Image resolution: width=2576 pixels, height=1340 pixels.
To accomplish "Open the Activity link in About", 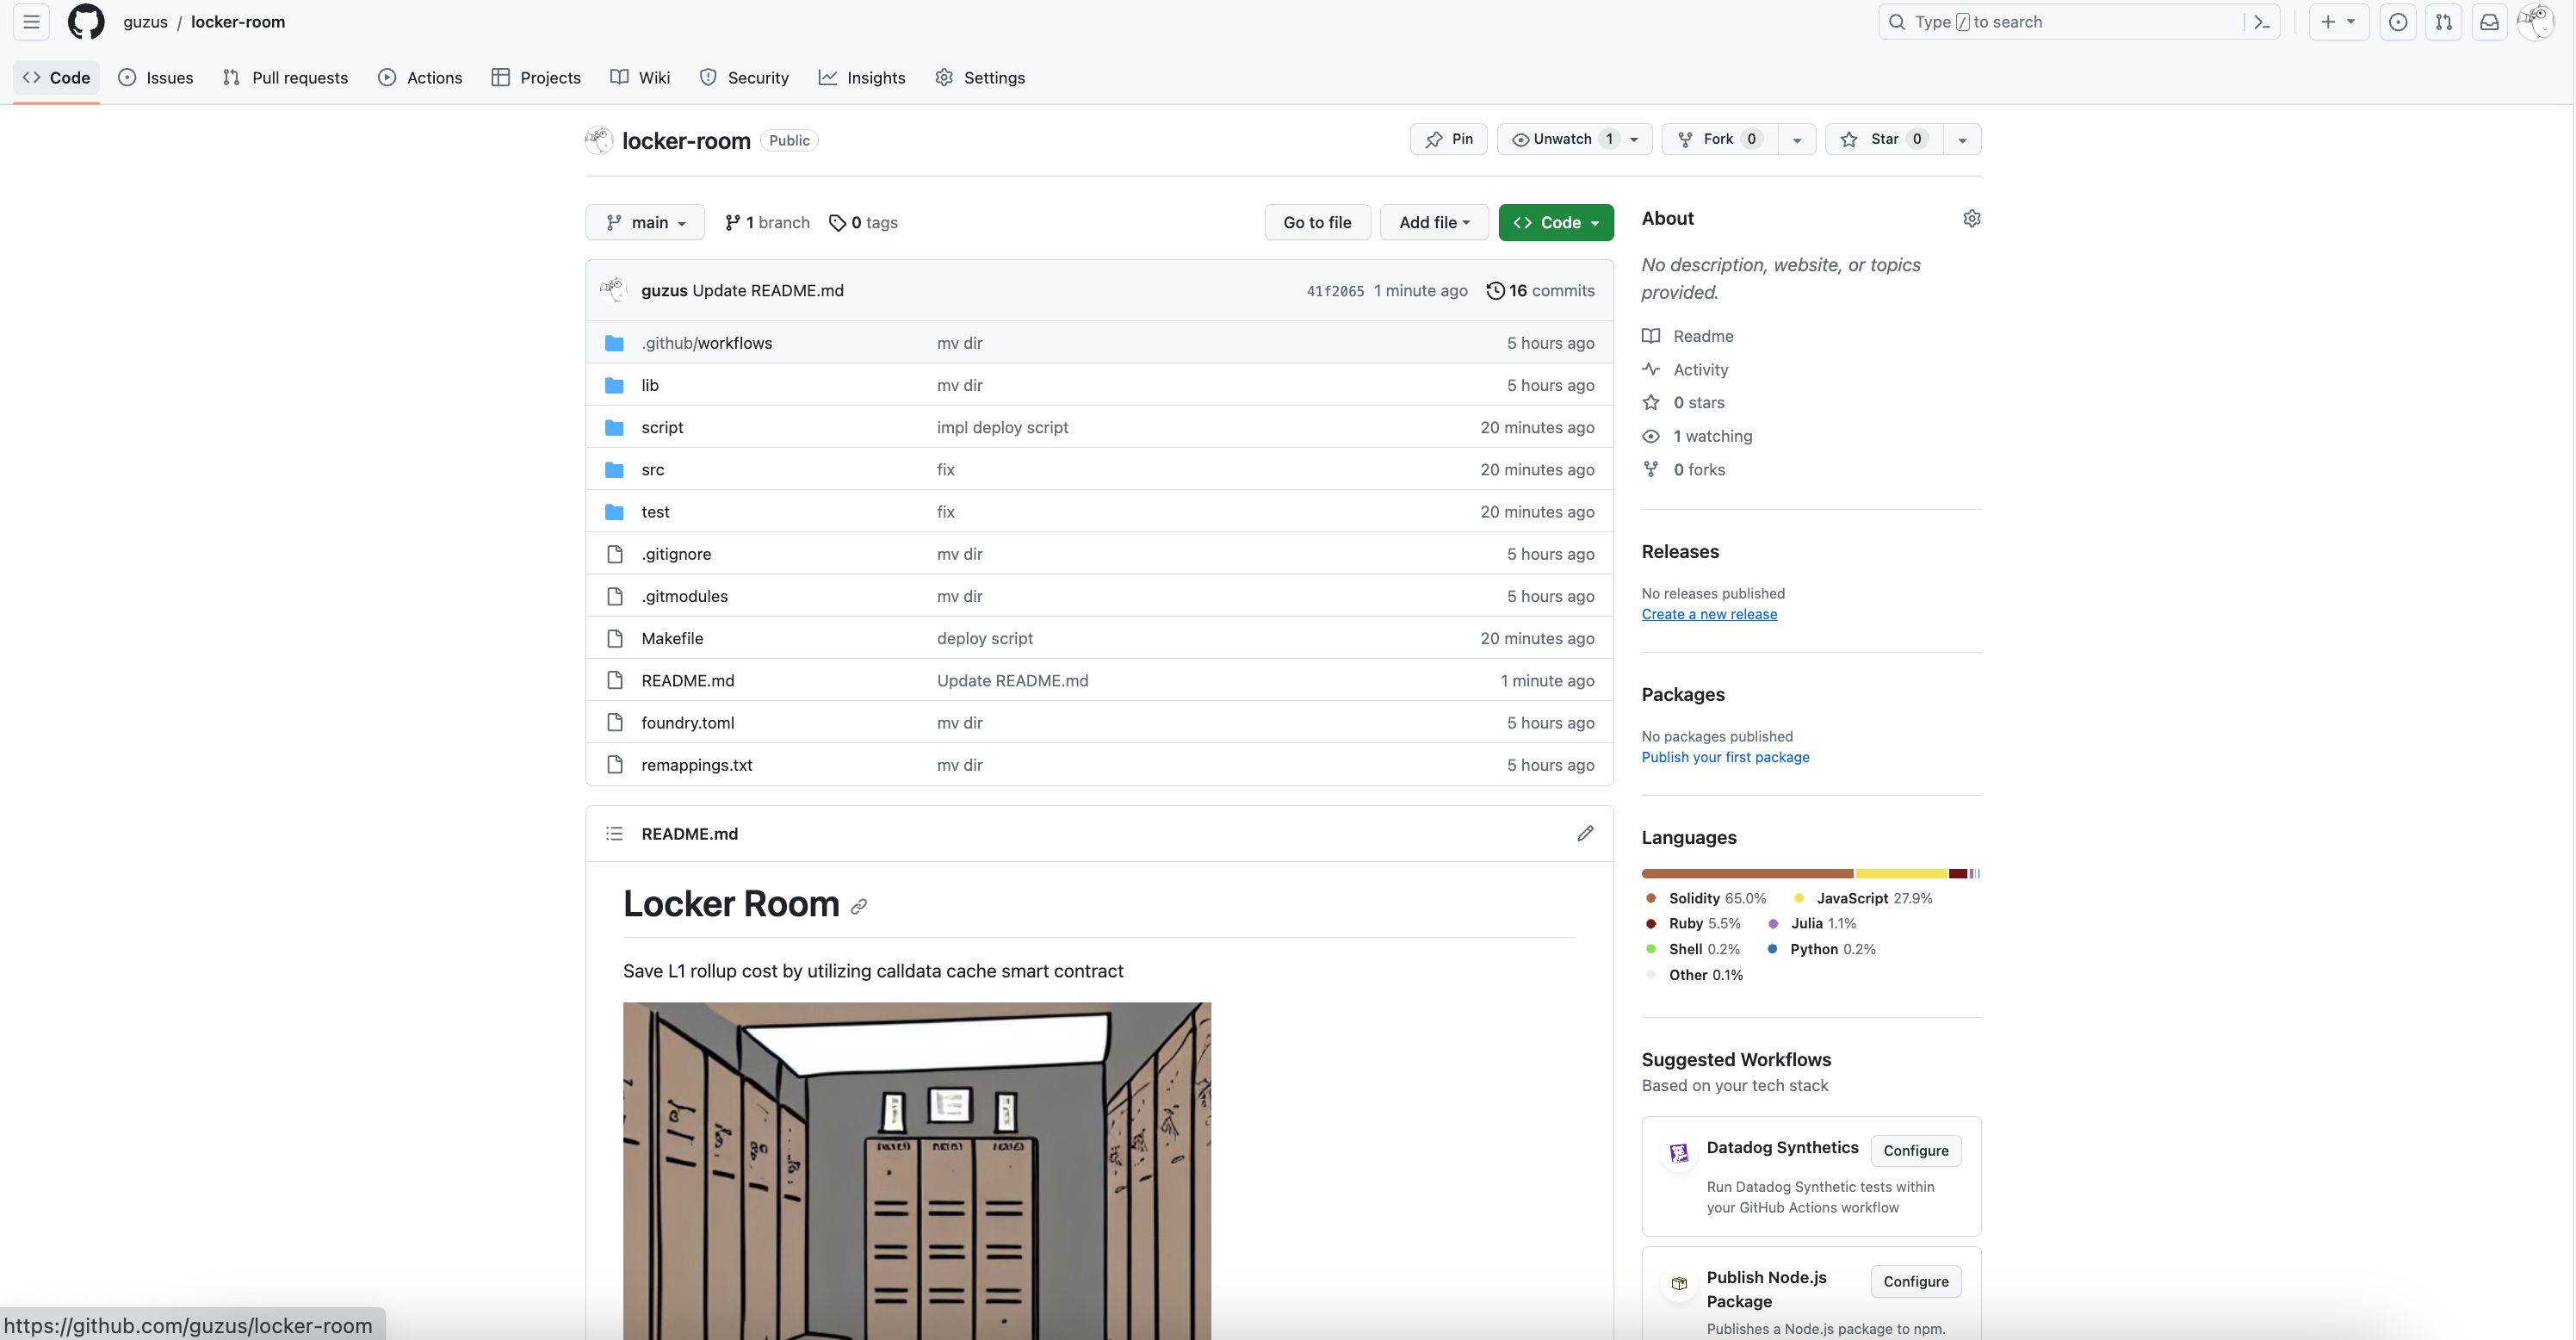I will click(x=1700, y=369).
